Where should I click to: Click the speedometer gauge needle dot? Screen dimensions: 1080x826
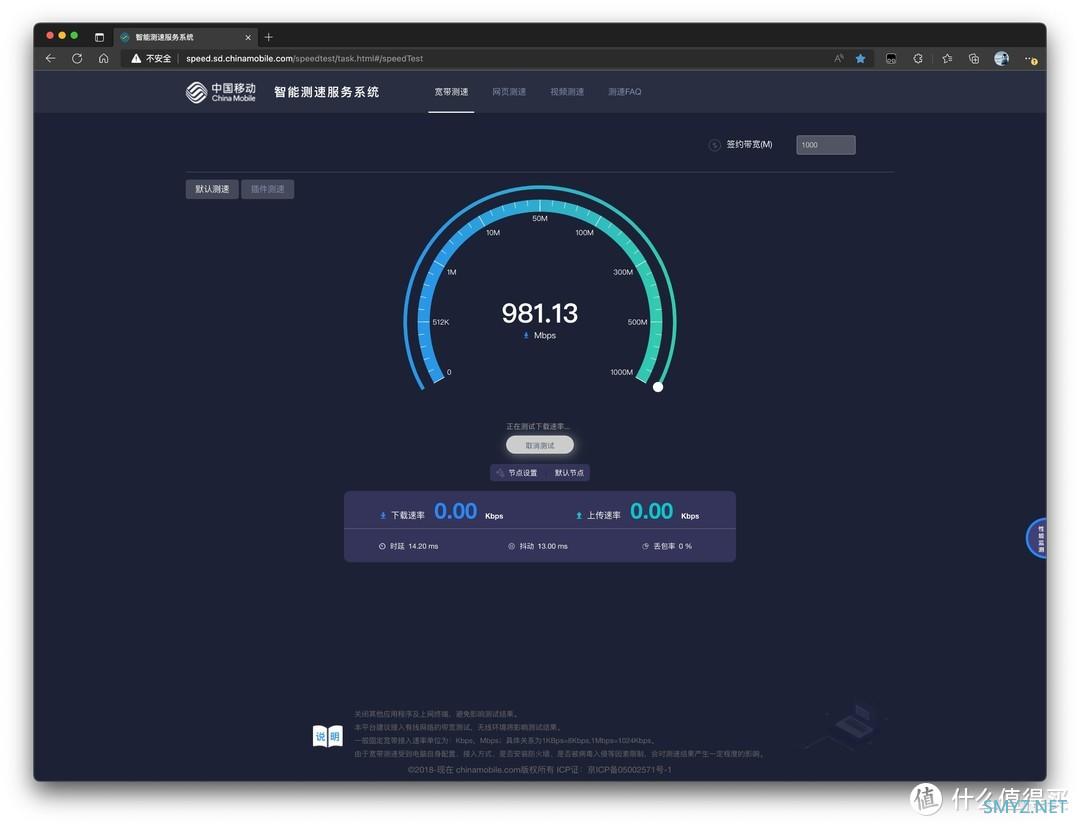click(x=658, y=387)
